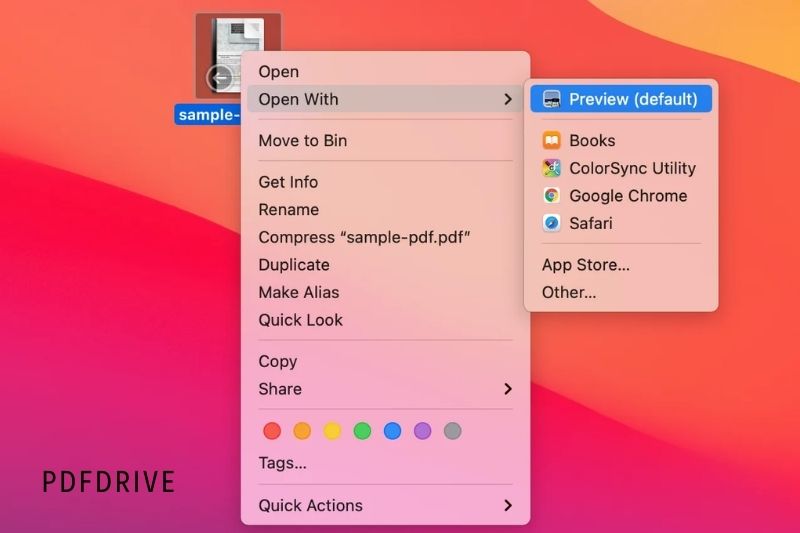The height and width of the screenshot is (533, 800).
Task: Open the Share submenu entry
Action: coord(385,388)
